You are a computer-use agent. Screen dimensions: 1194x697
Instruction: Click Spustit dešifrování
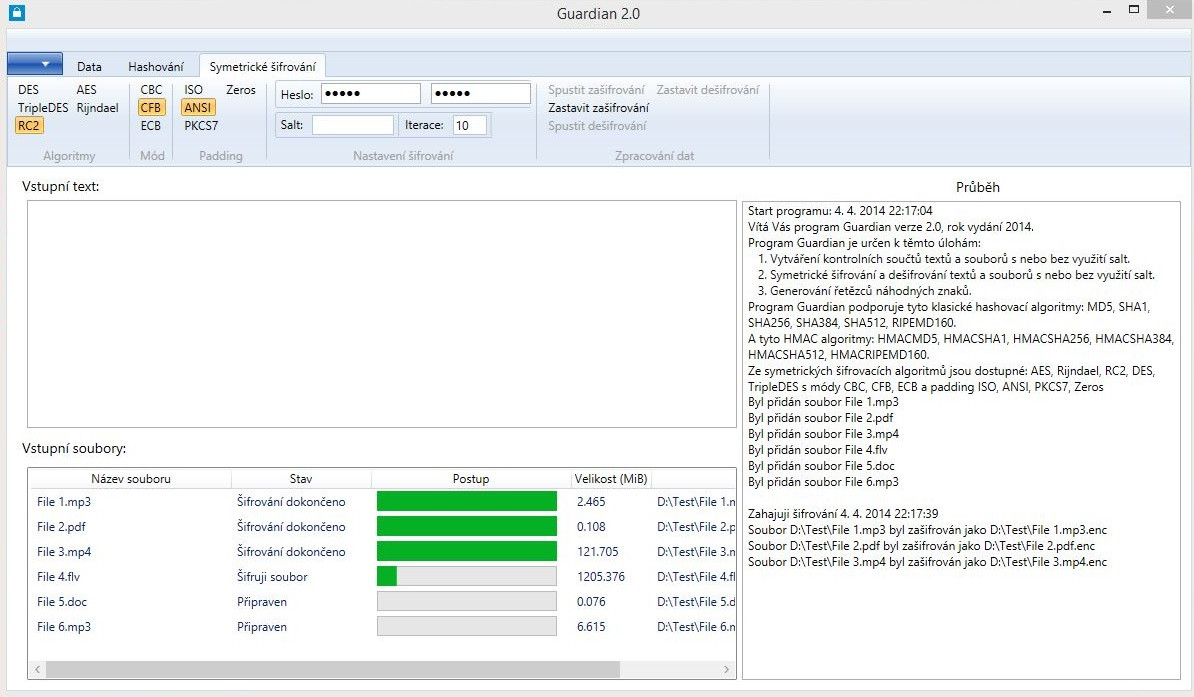[597, 126]
